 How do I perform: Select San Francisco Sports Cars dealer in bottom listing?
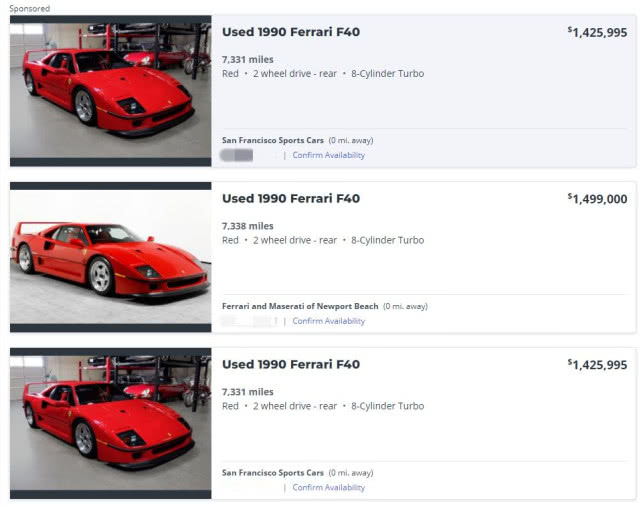(272, 472)
